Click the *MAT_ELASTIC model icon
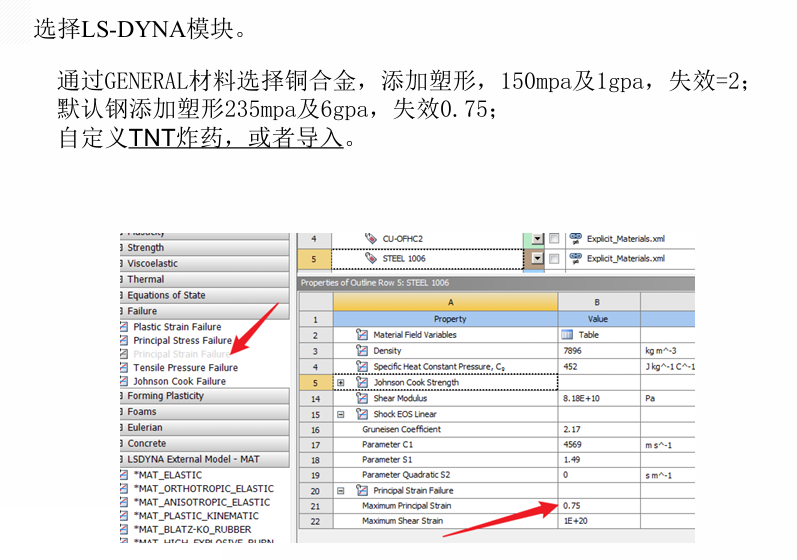The height and width of the screenshot is (560, 797). 124,475
